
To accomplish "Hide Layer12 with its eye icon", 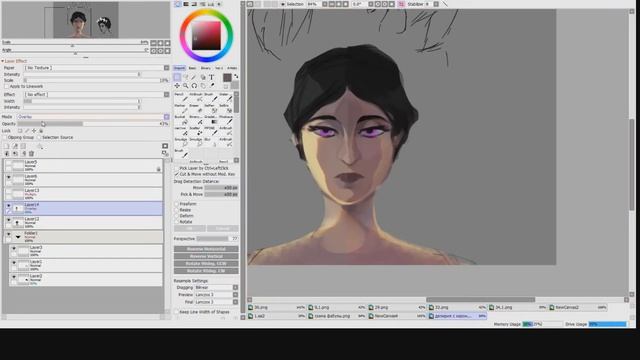I will 9,220.
